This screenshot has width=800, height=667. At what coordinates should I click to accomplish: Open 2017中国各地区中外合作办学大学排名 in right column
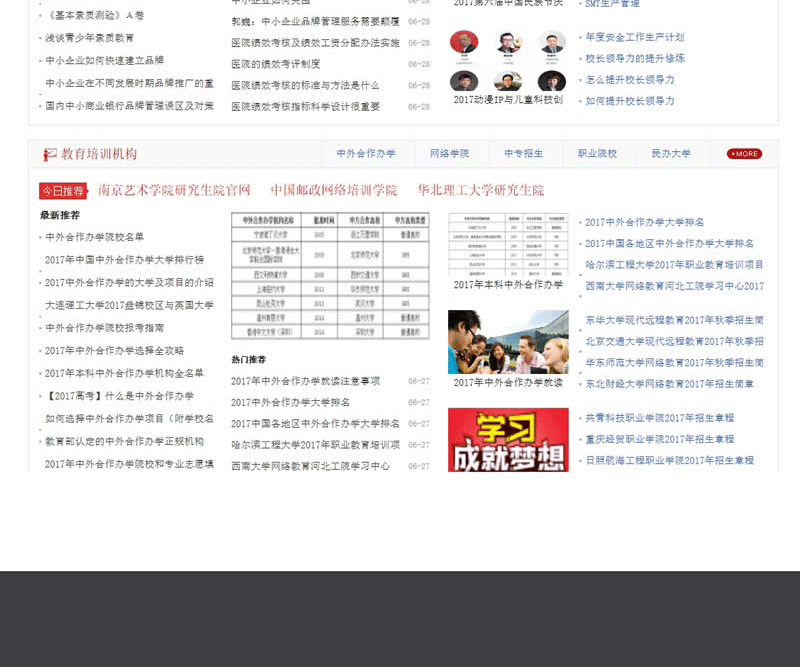tap(669, 243)
